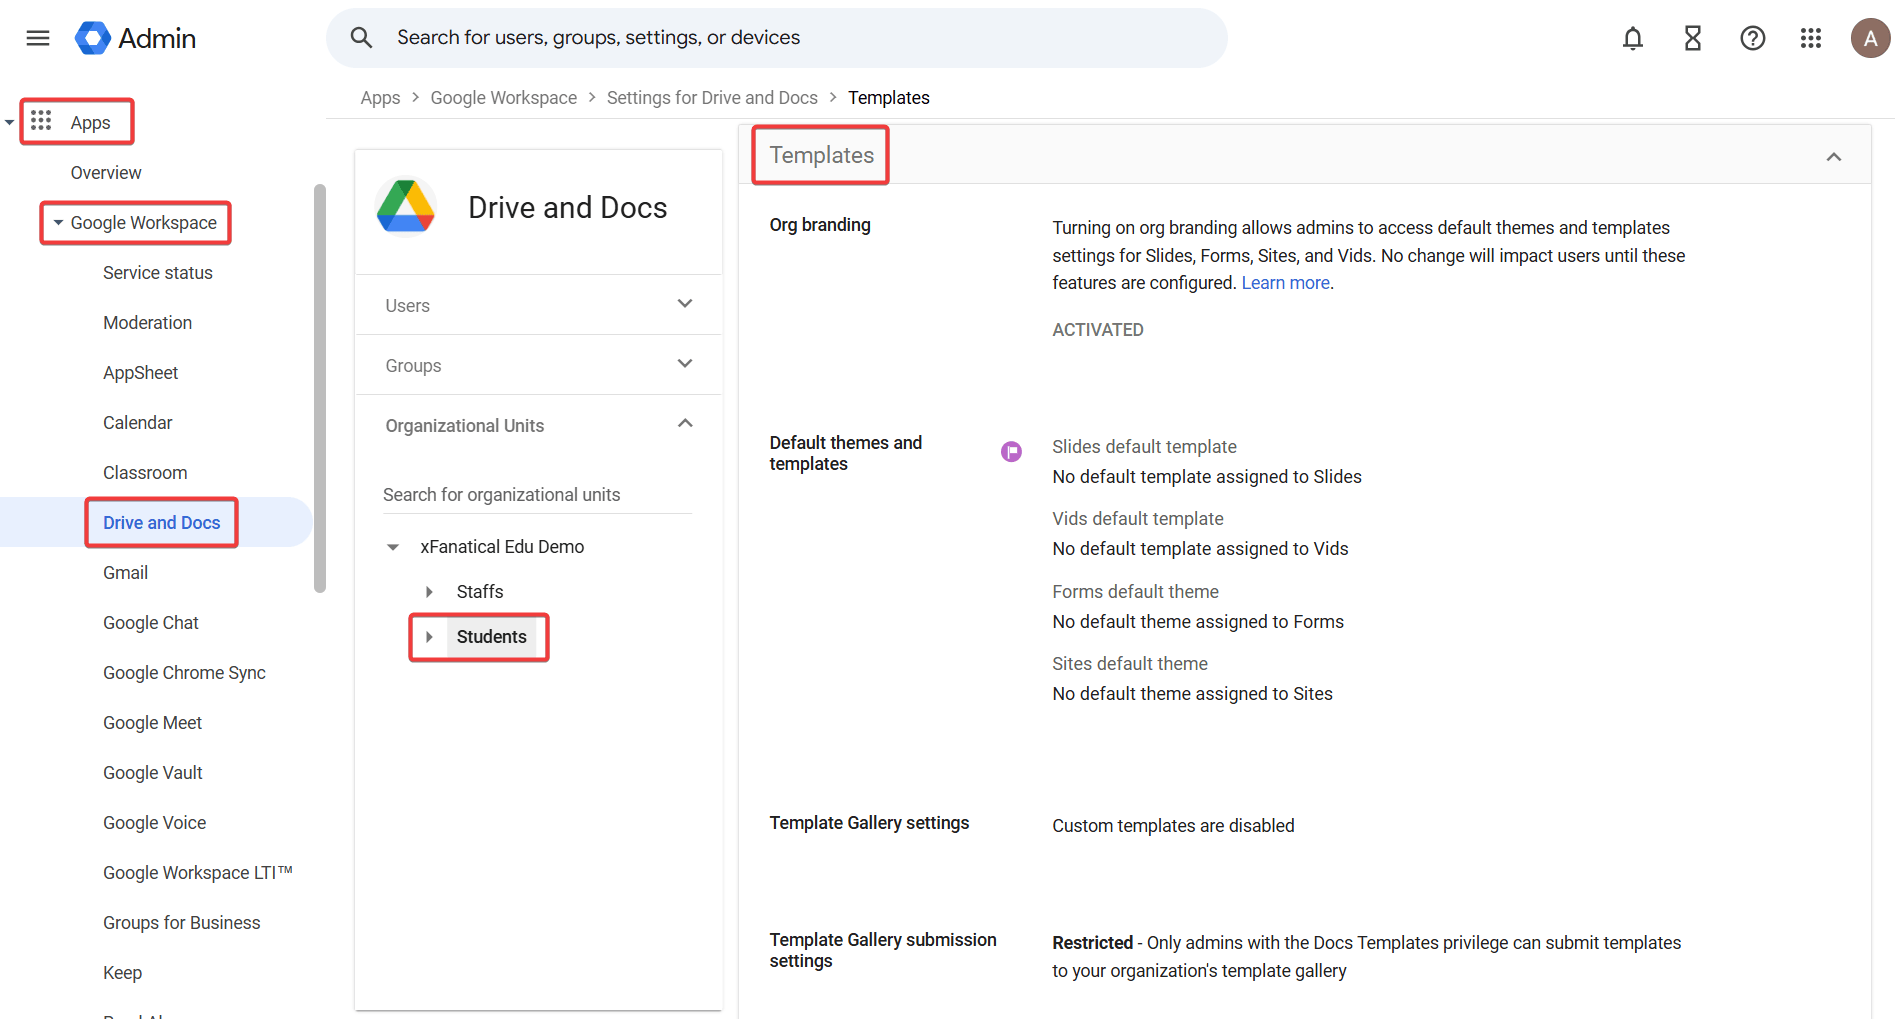Focus the top search bar field
1895x1019 pixels.
[776, 38]
